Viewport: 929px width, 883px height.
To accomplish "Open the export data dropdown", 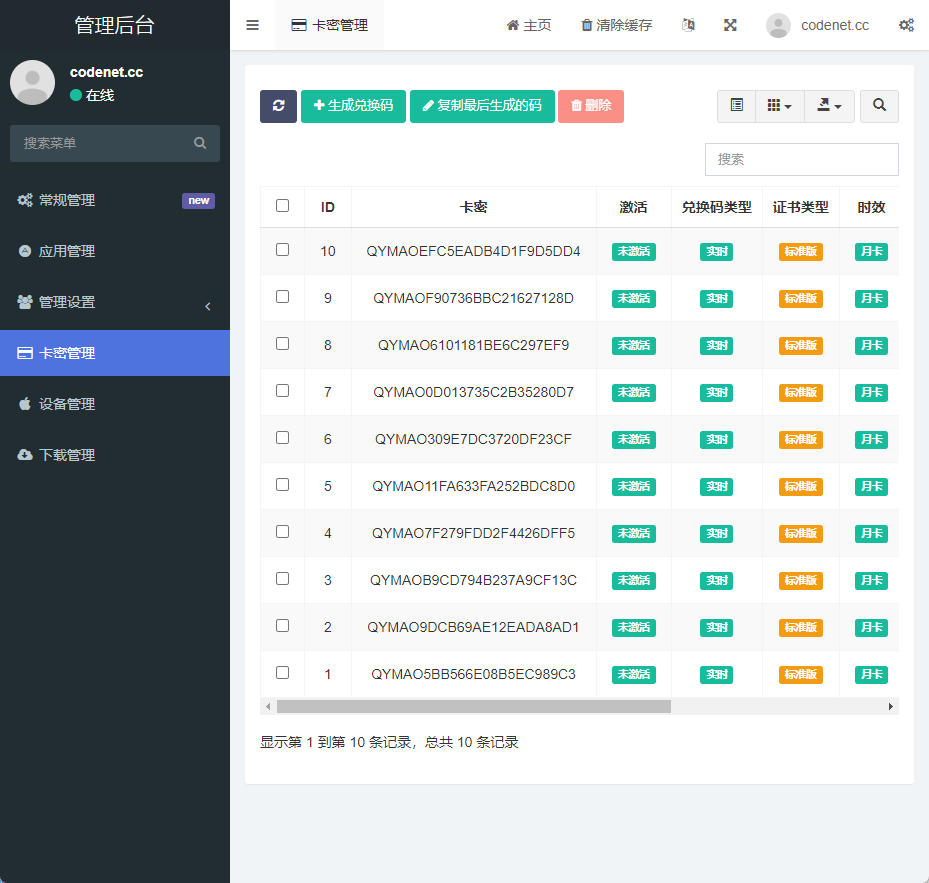I will click(x=829, y=106).
